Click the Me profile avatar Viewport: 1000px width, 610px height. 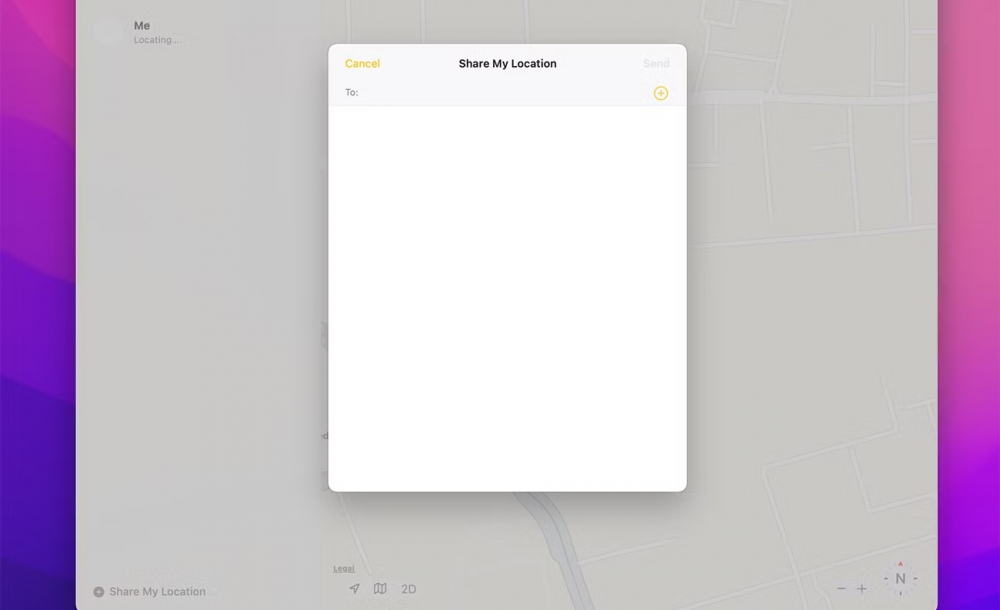107,32
